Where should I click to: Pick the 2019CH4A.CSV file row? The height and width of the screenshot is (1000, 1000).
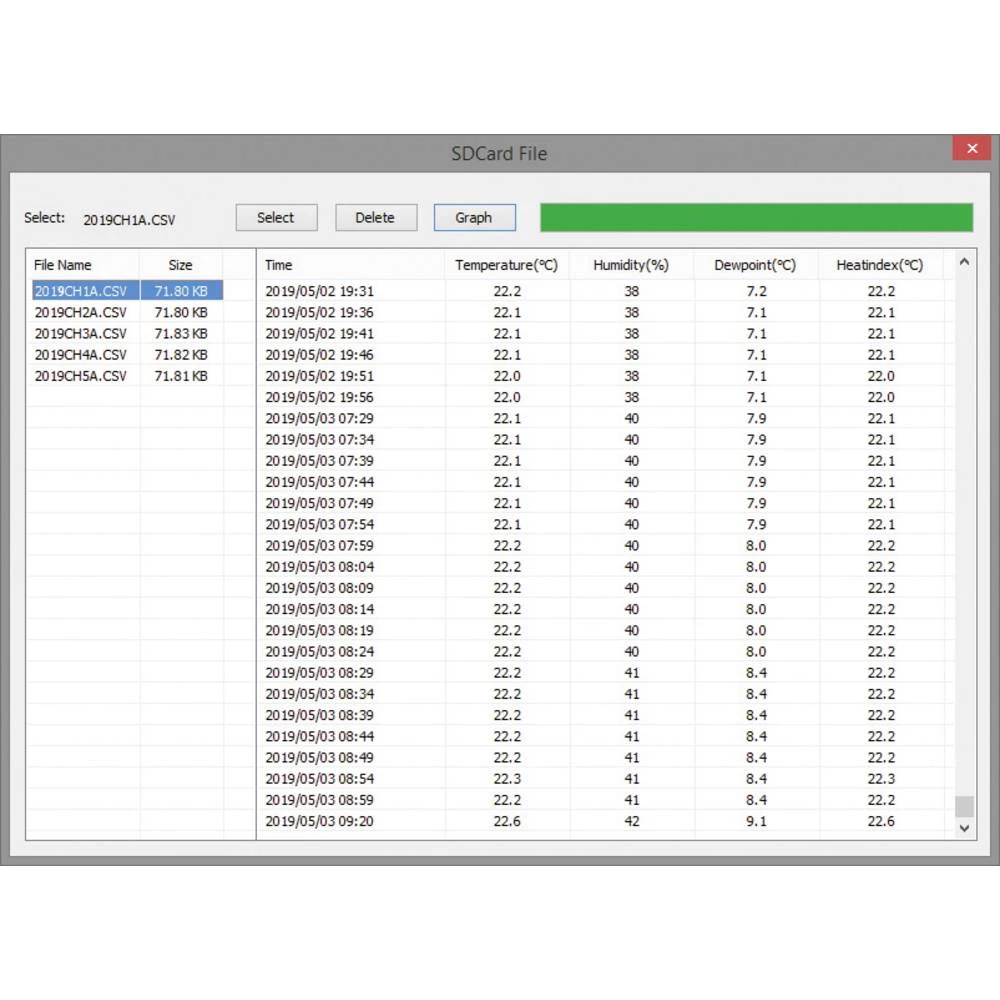point(81,355)
